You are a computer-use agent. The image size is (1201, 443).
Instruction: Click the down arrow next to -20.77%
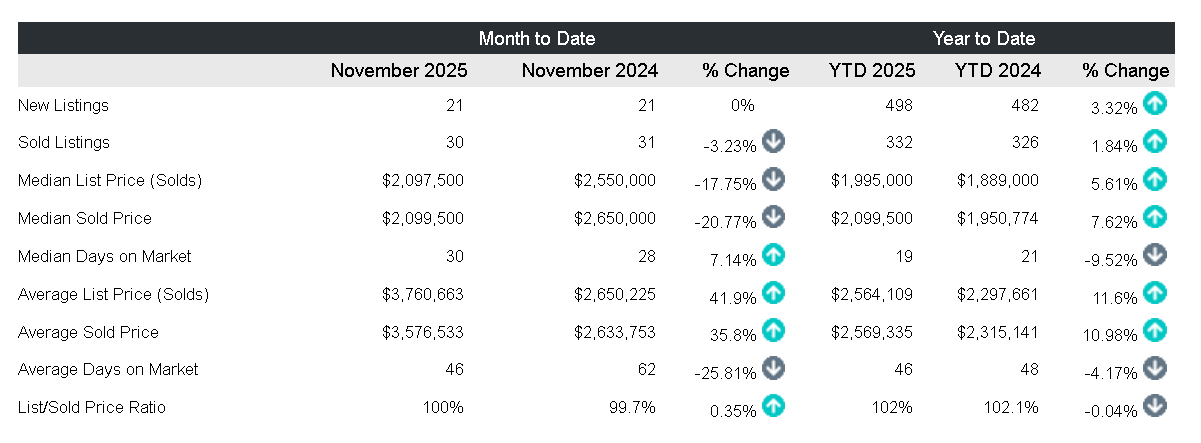tap(773, 217)
